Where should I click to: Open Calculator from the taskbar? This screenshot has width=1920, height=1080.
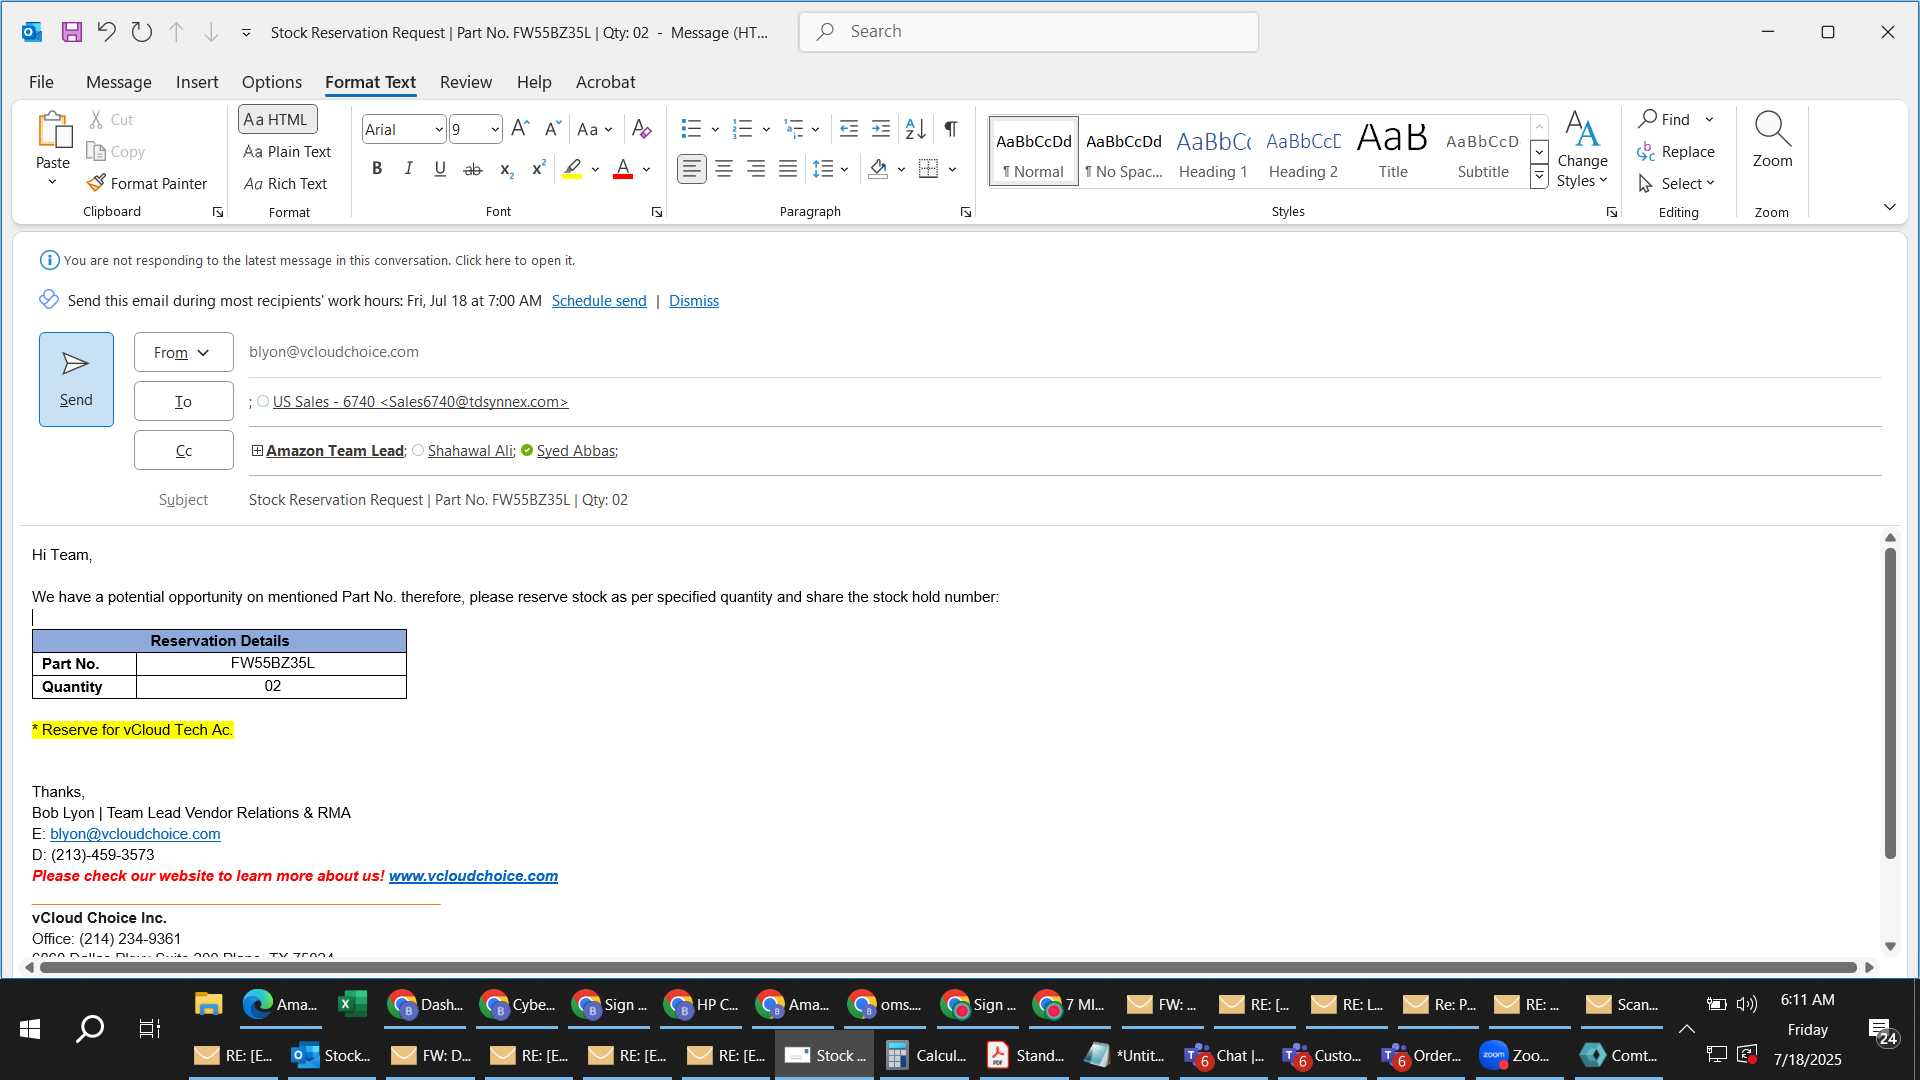click(x=927, y=1055)
